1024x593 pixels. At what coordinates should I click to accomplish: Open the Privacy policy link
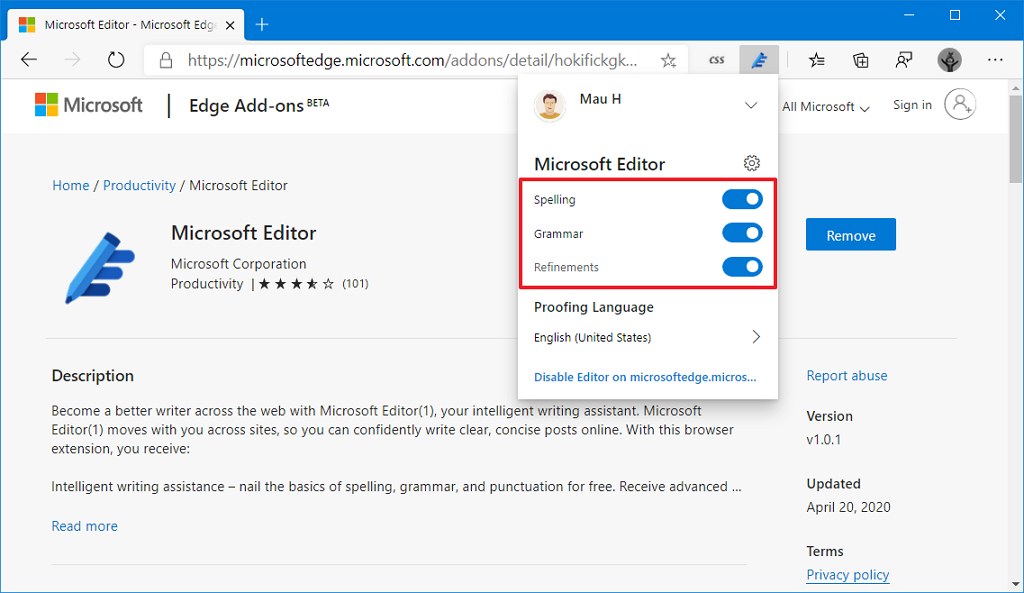[x=847, y=575]
